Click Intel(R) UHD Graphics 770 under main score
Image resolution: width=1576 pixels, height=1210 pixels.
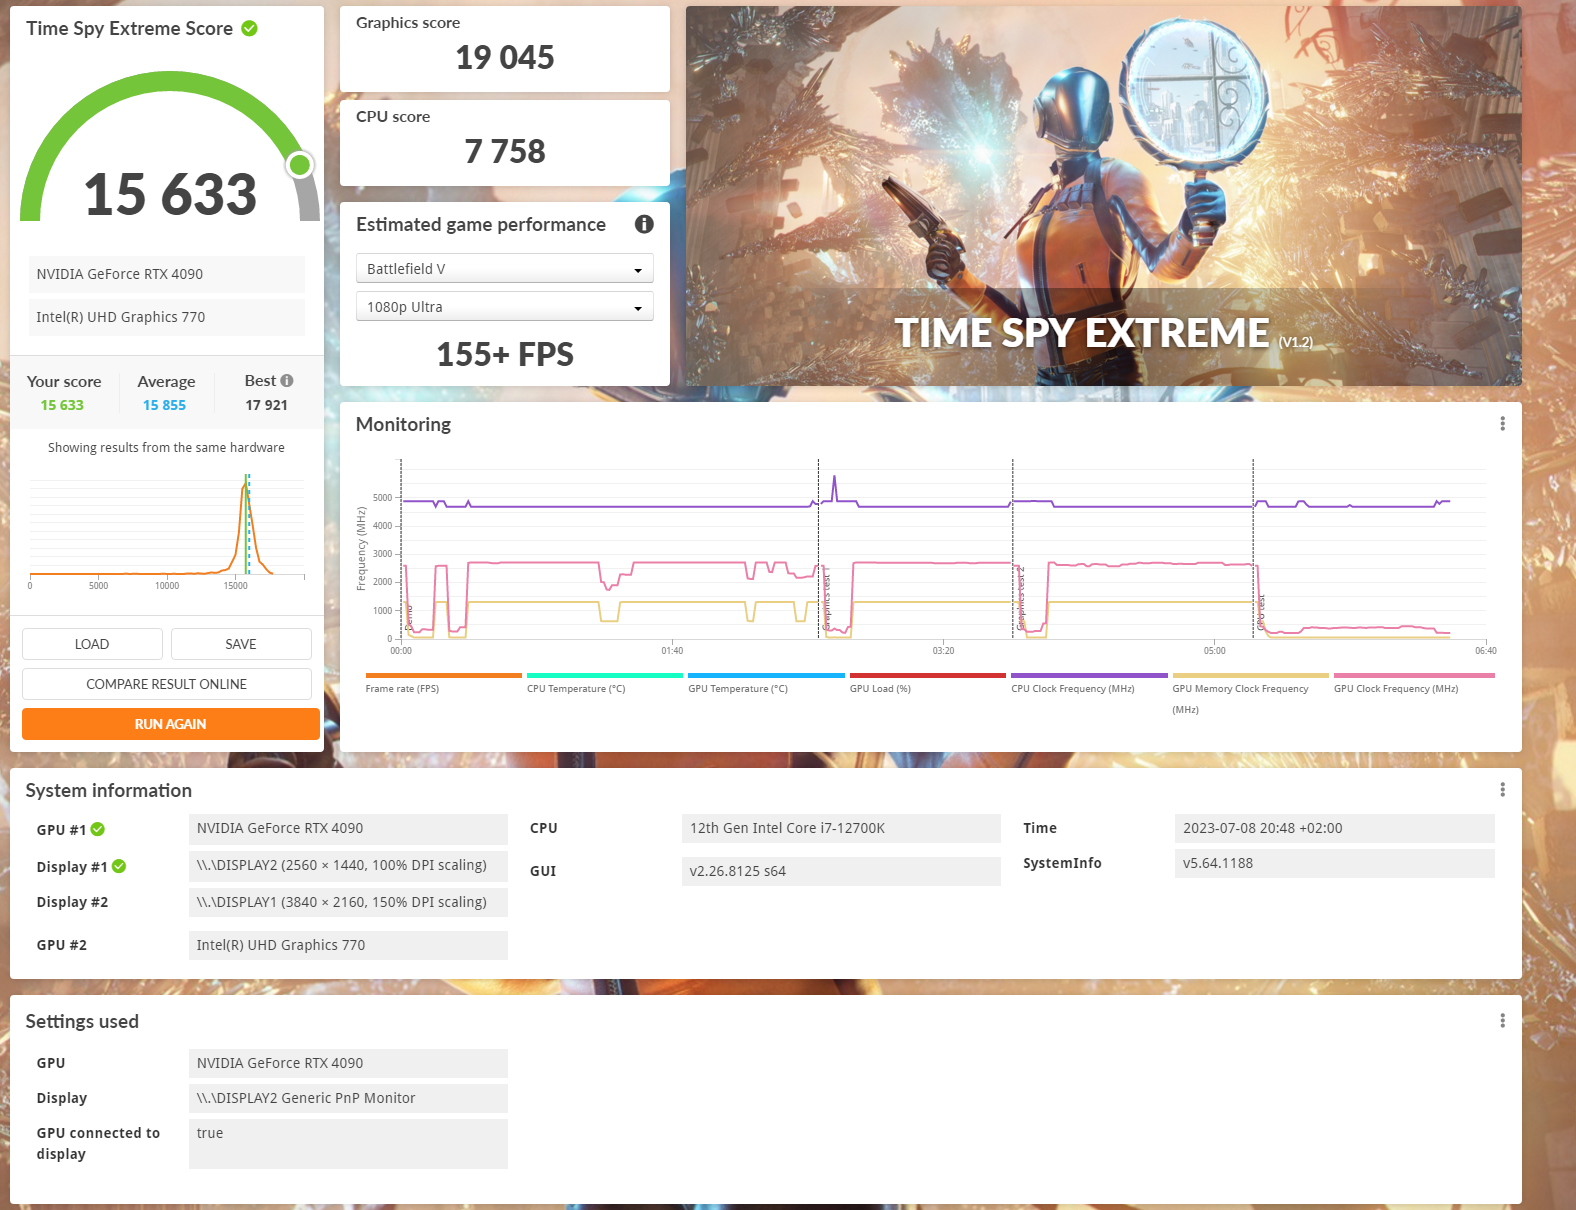(167, 317)
